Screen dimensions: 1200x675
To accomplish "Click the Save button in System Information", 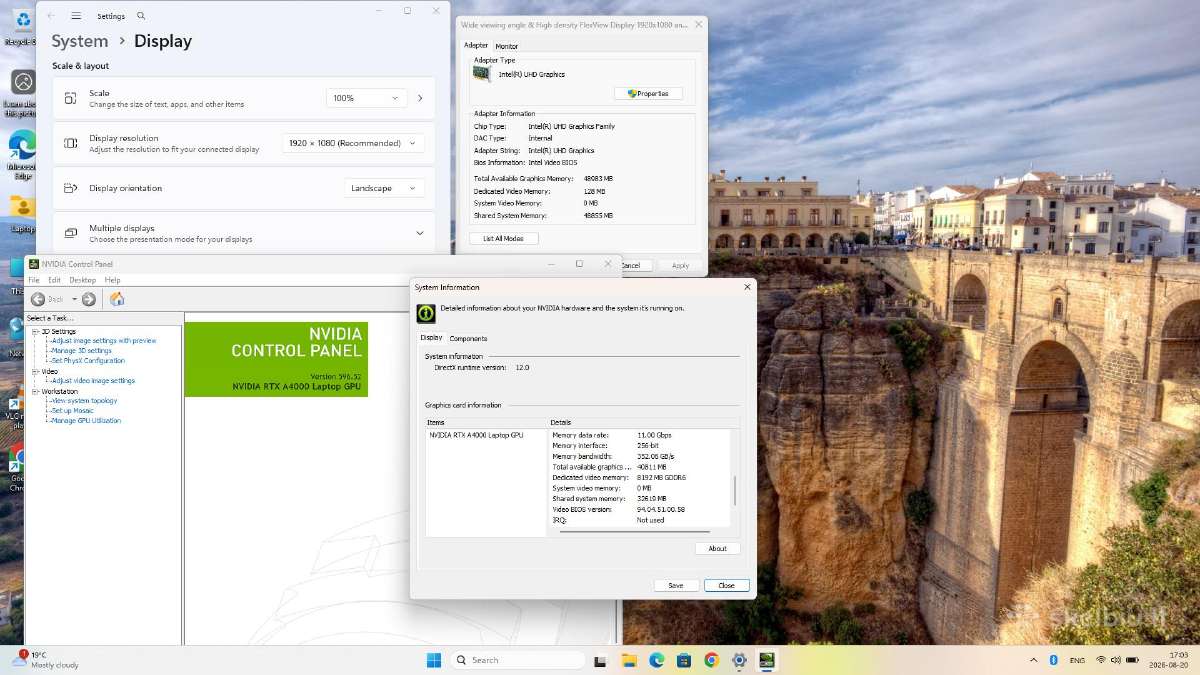I will (x=676, y=585).
